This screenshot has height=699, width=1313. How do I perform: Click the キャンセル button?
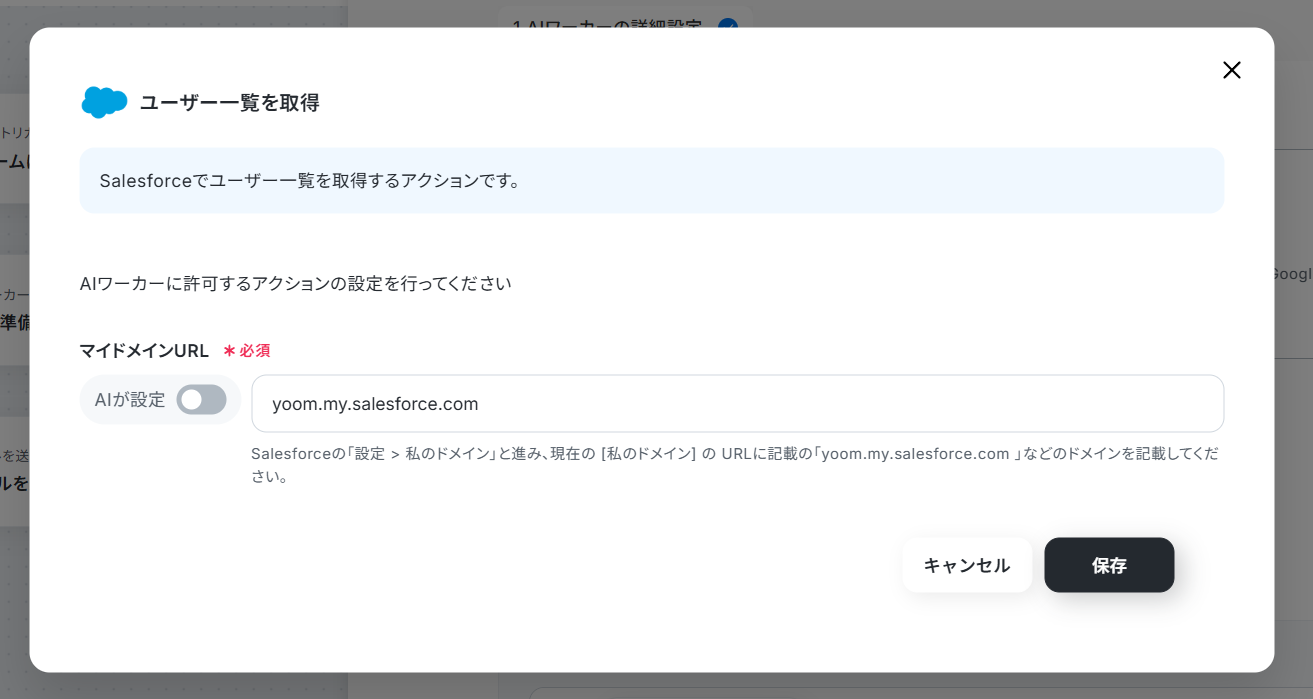966,565
